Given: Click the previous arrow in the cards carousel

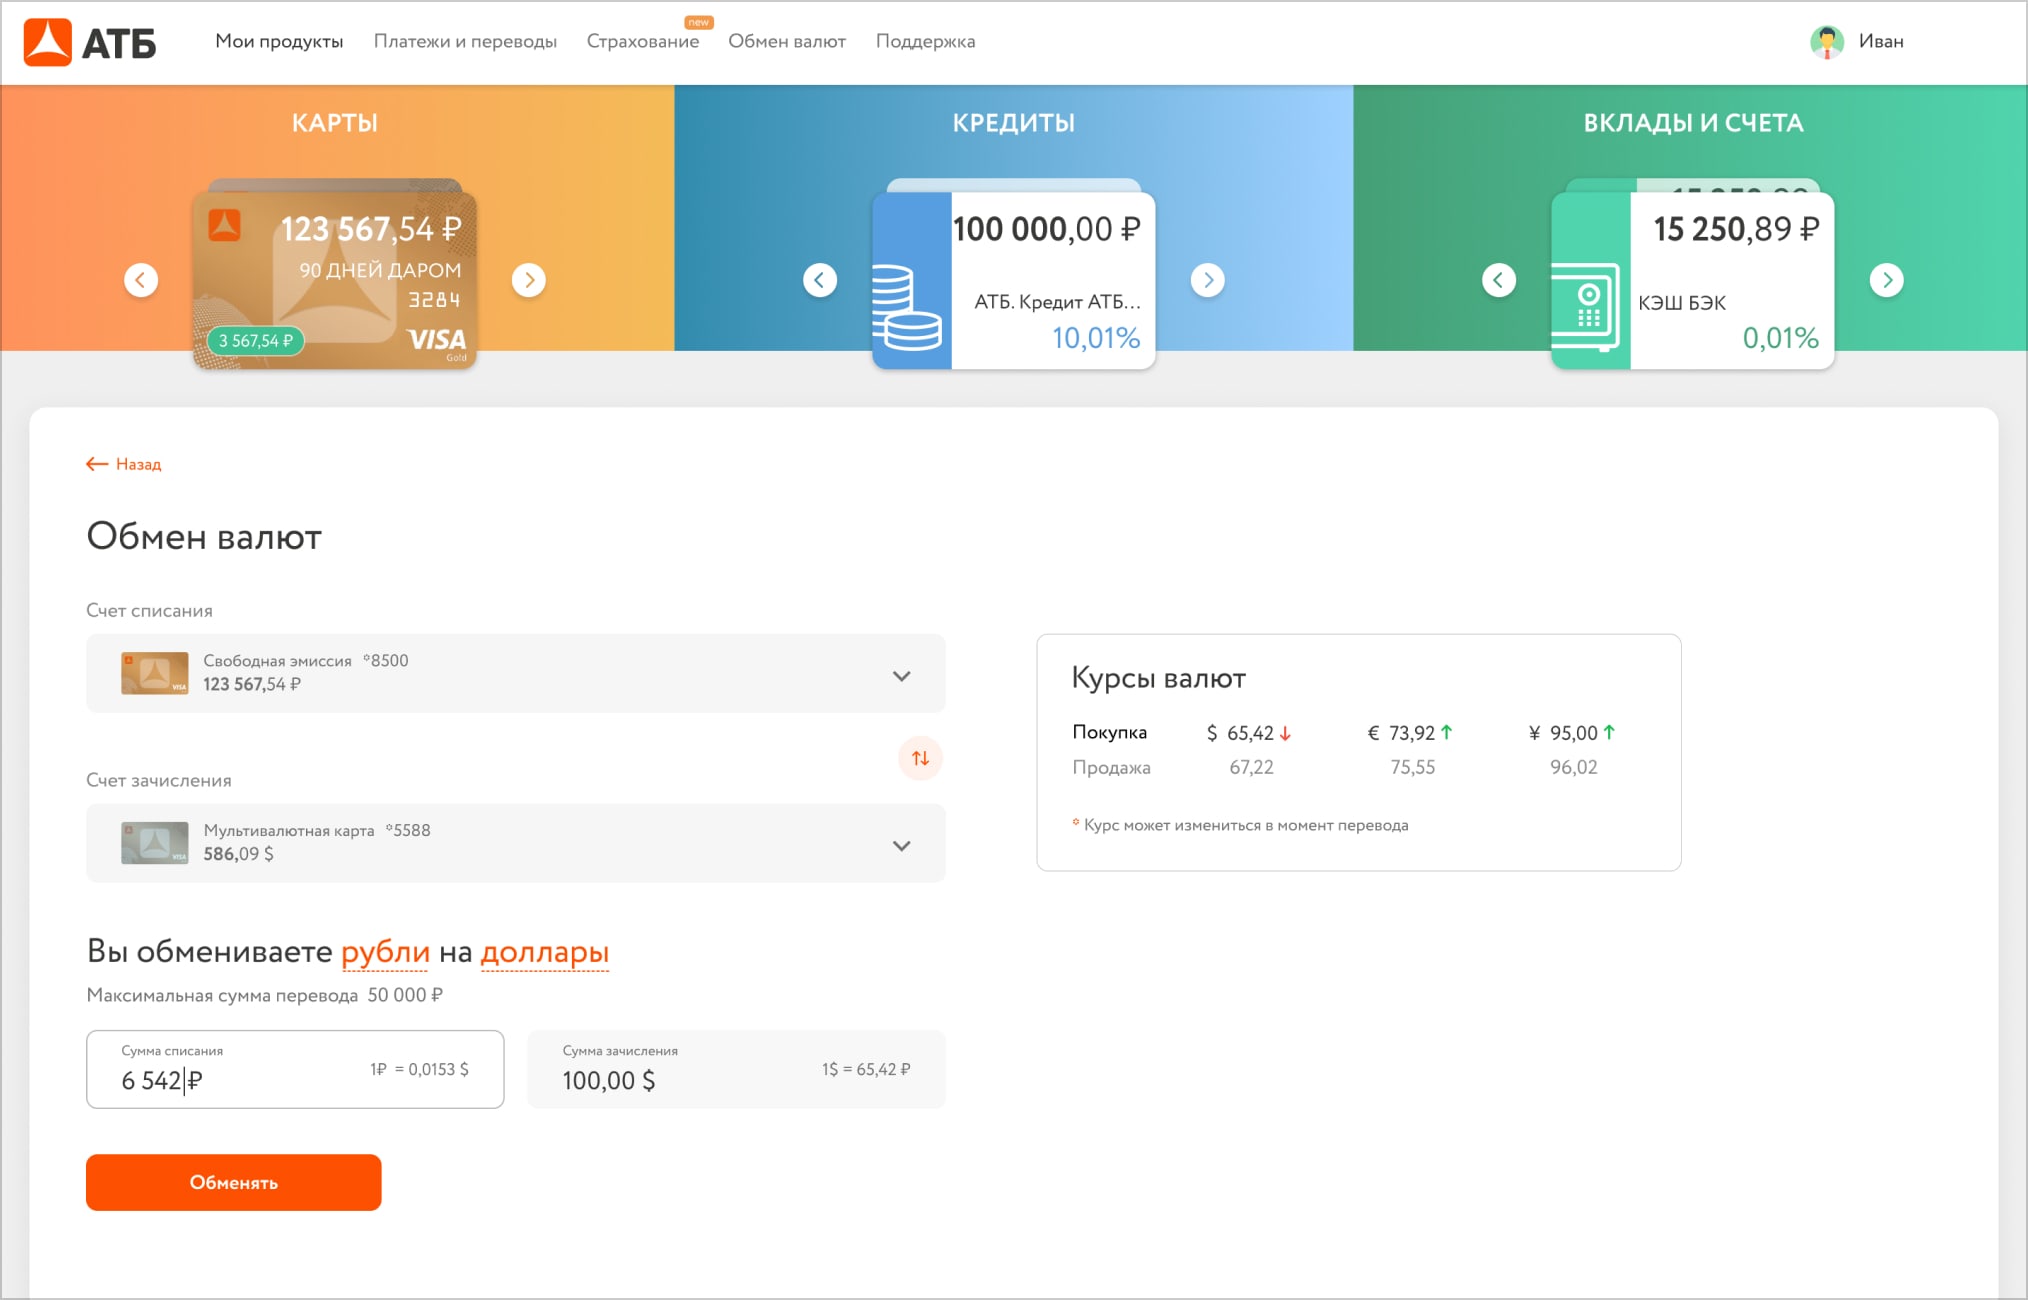Looking at the screenshot, I should [x=141, y=280].
